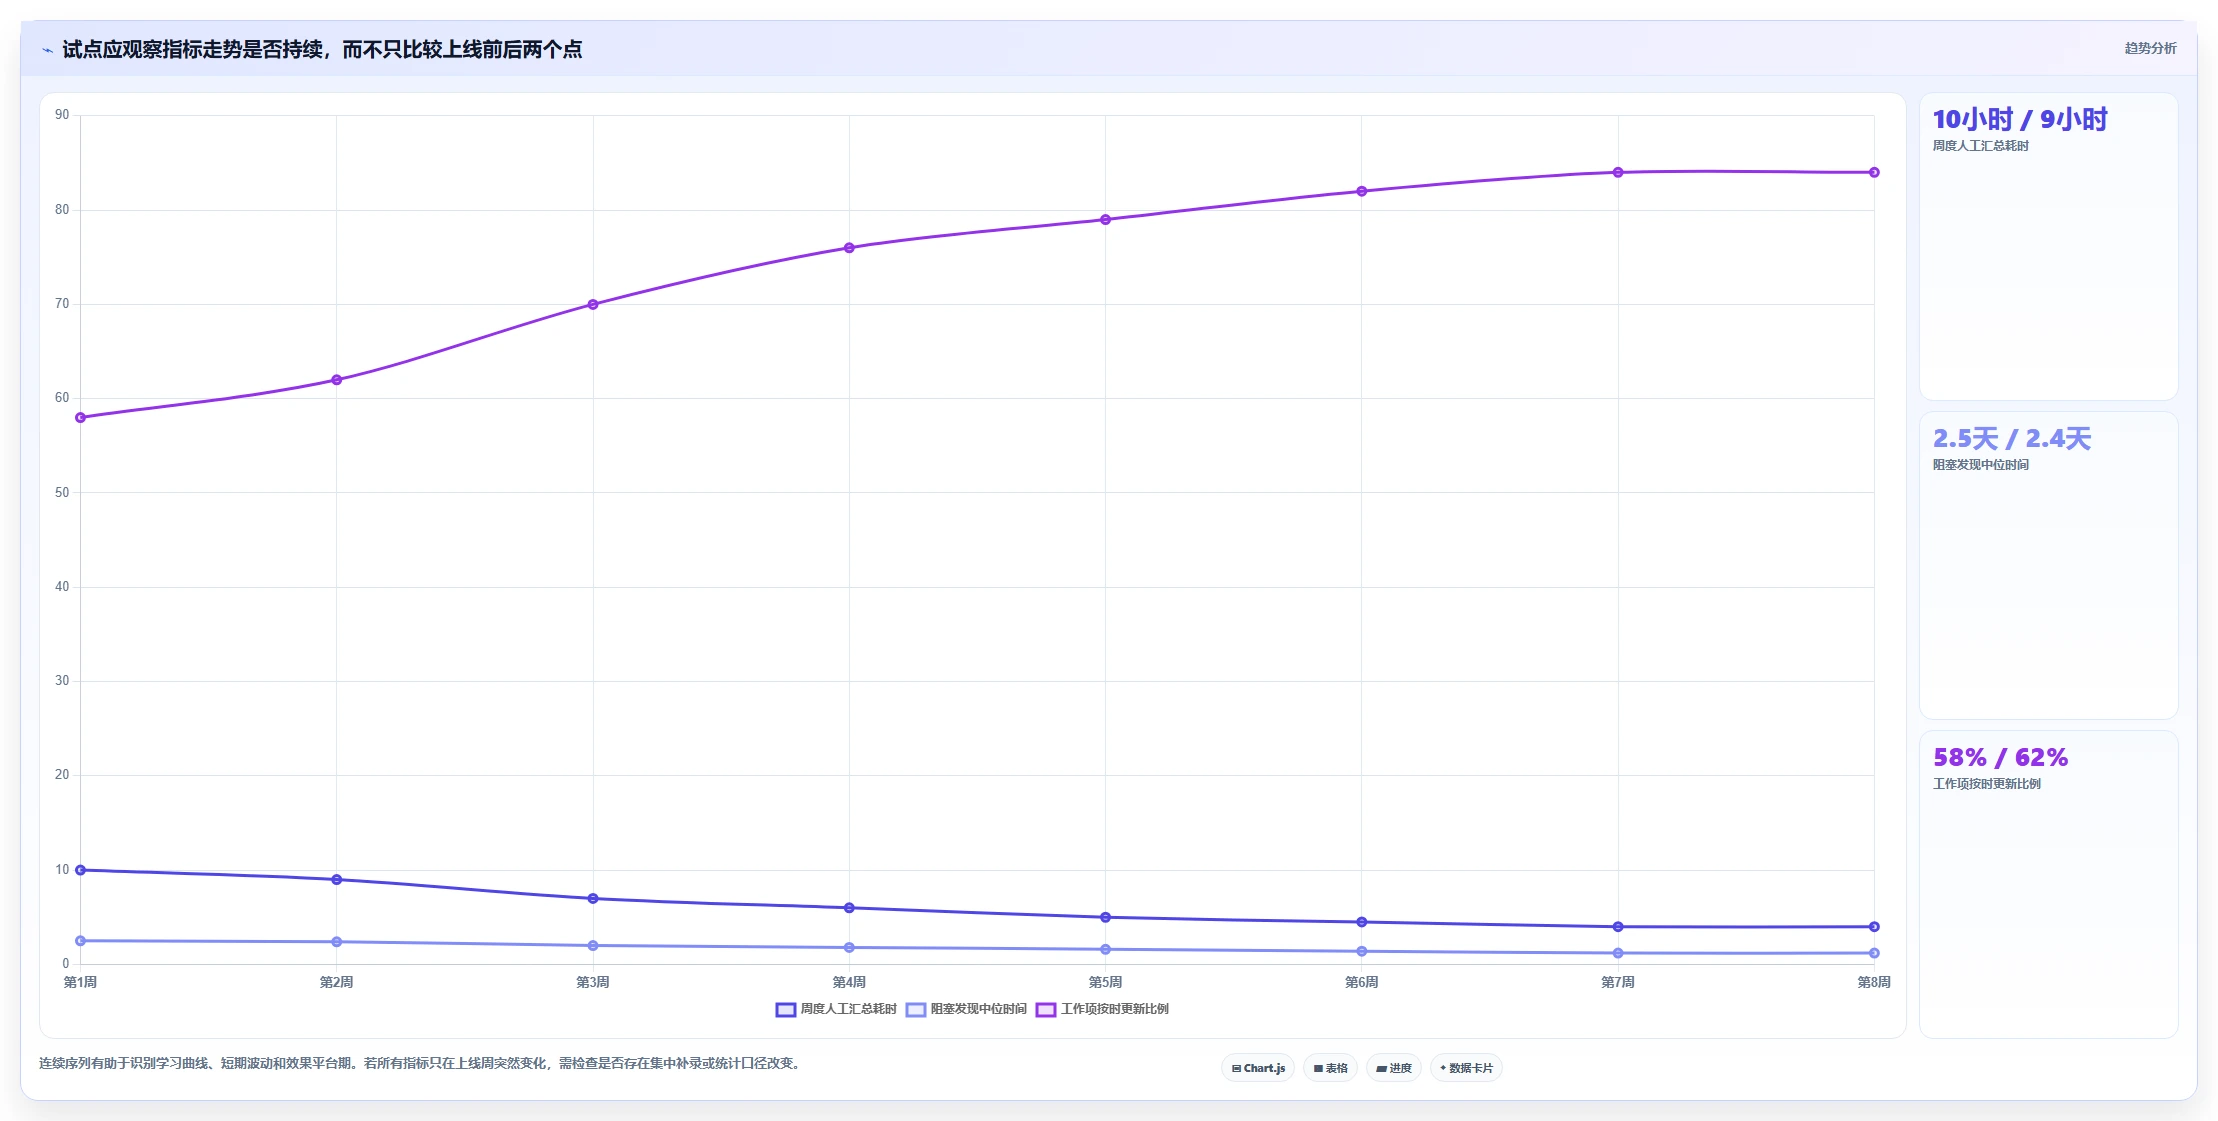Click the dark blue line point at 第7周

tap(1618, 927)
